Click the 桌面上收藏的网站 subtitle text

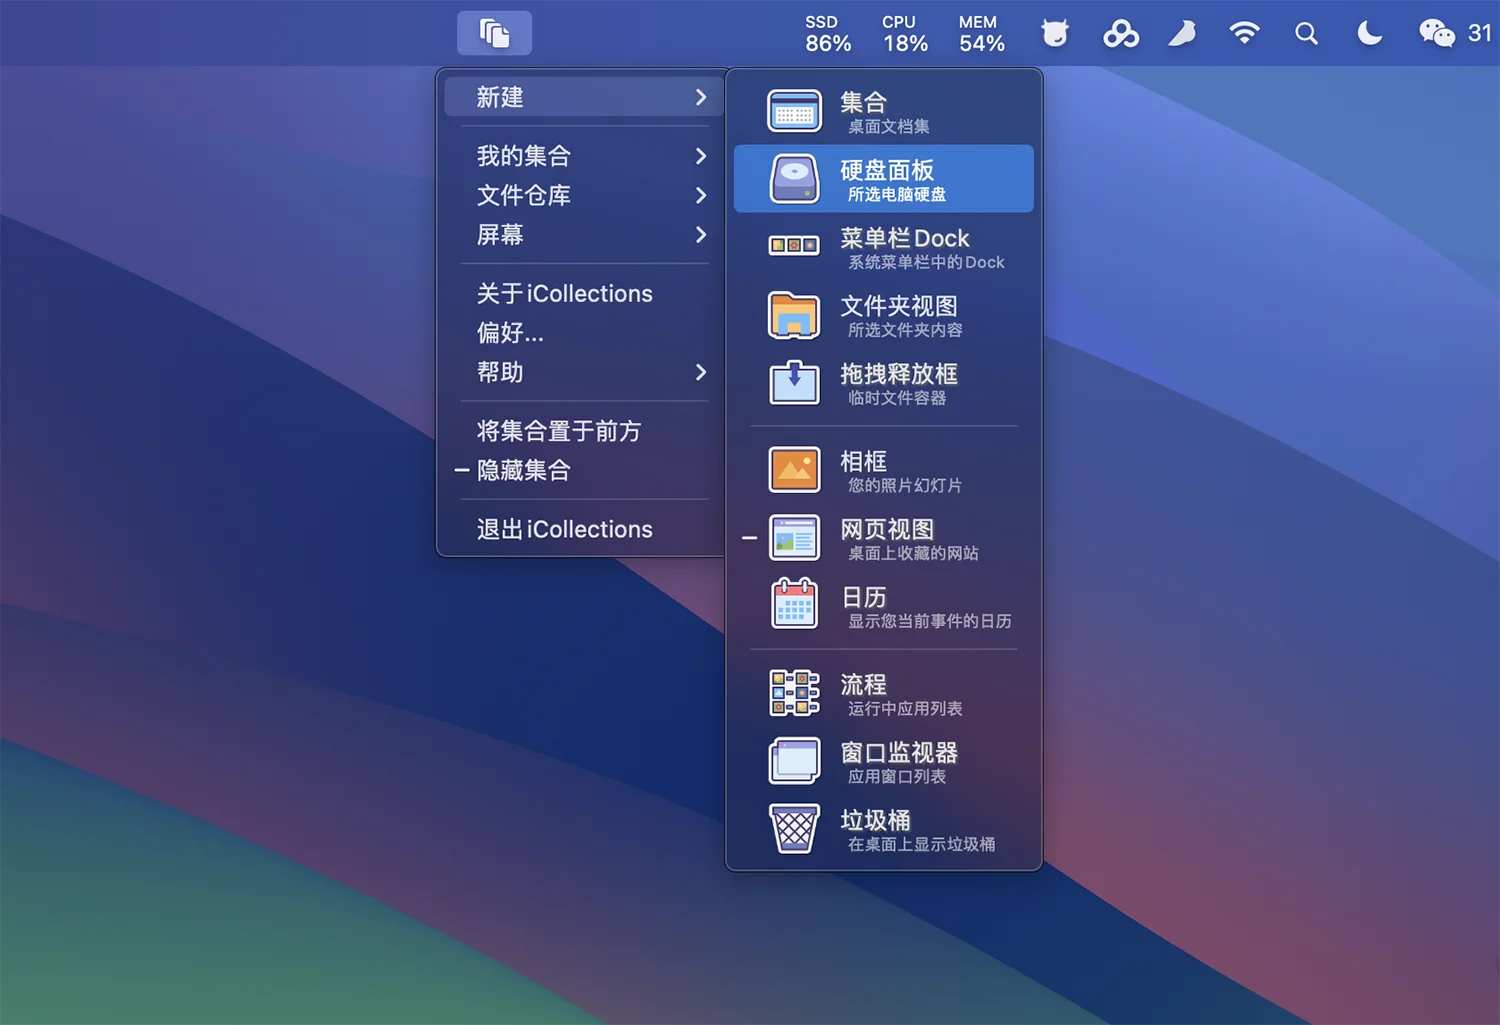tap(913, 554)
